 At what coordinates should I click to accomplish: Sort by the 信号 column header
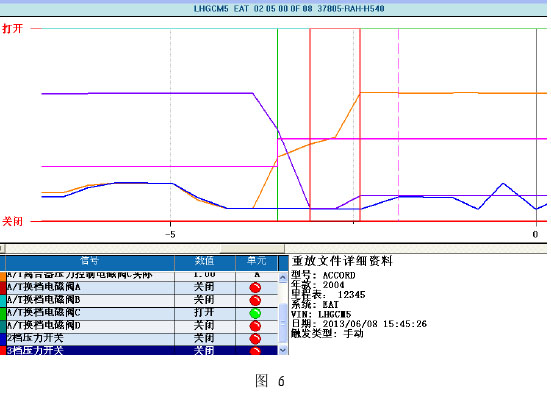point(90,261)
